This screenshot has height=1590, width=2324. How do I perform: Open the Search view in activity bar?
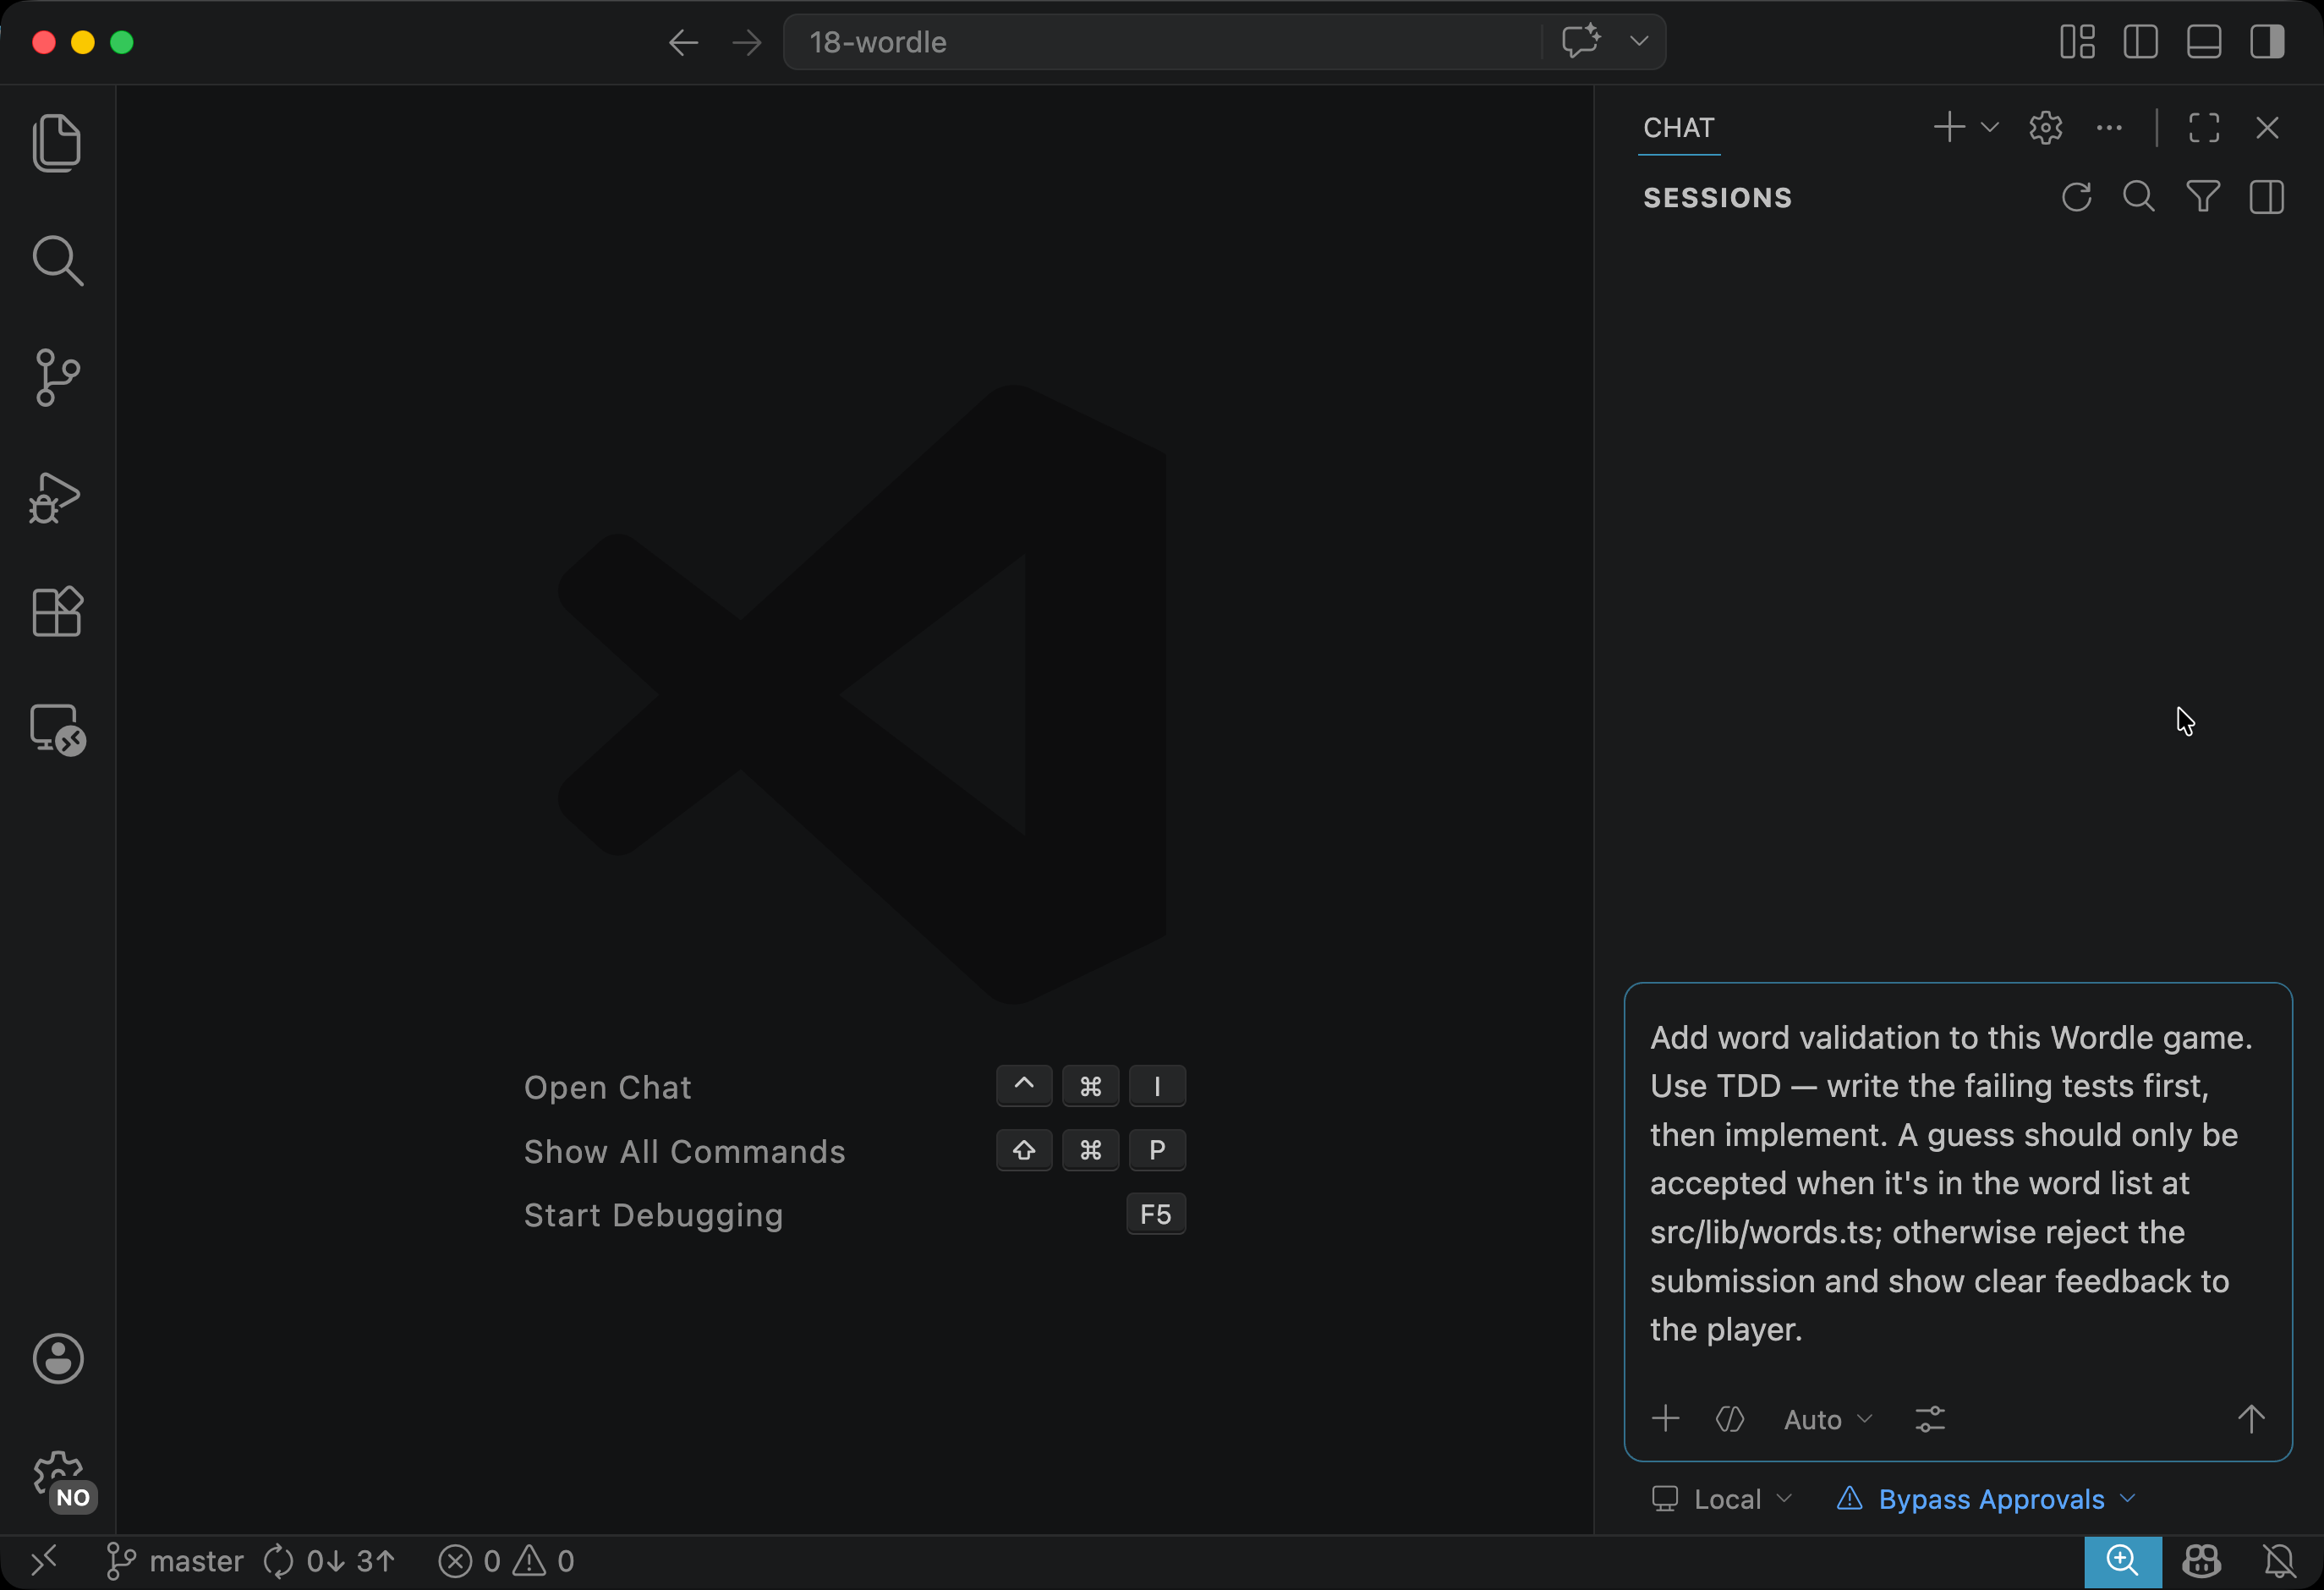(x=57, y=261)
